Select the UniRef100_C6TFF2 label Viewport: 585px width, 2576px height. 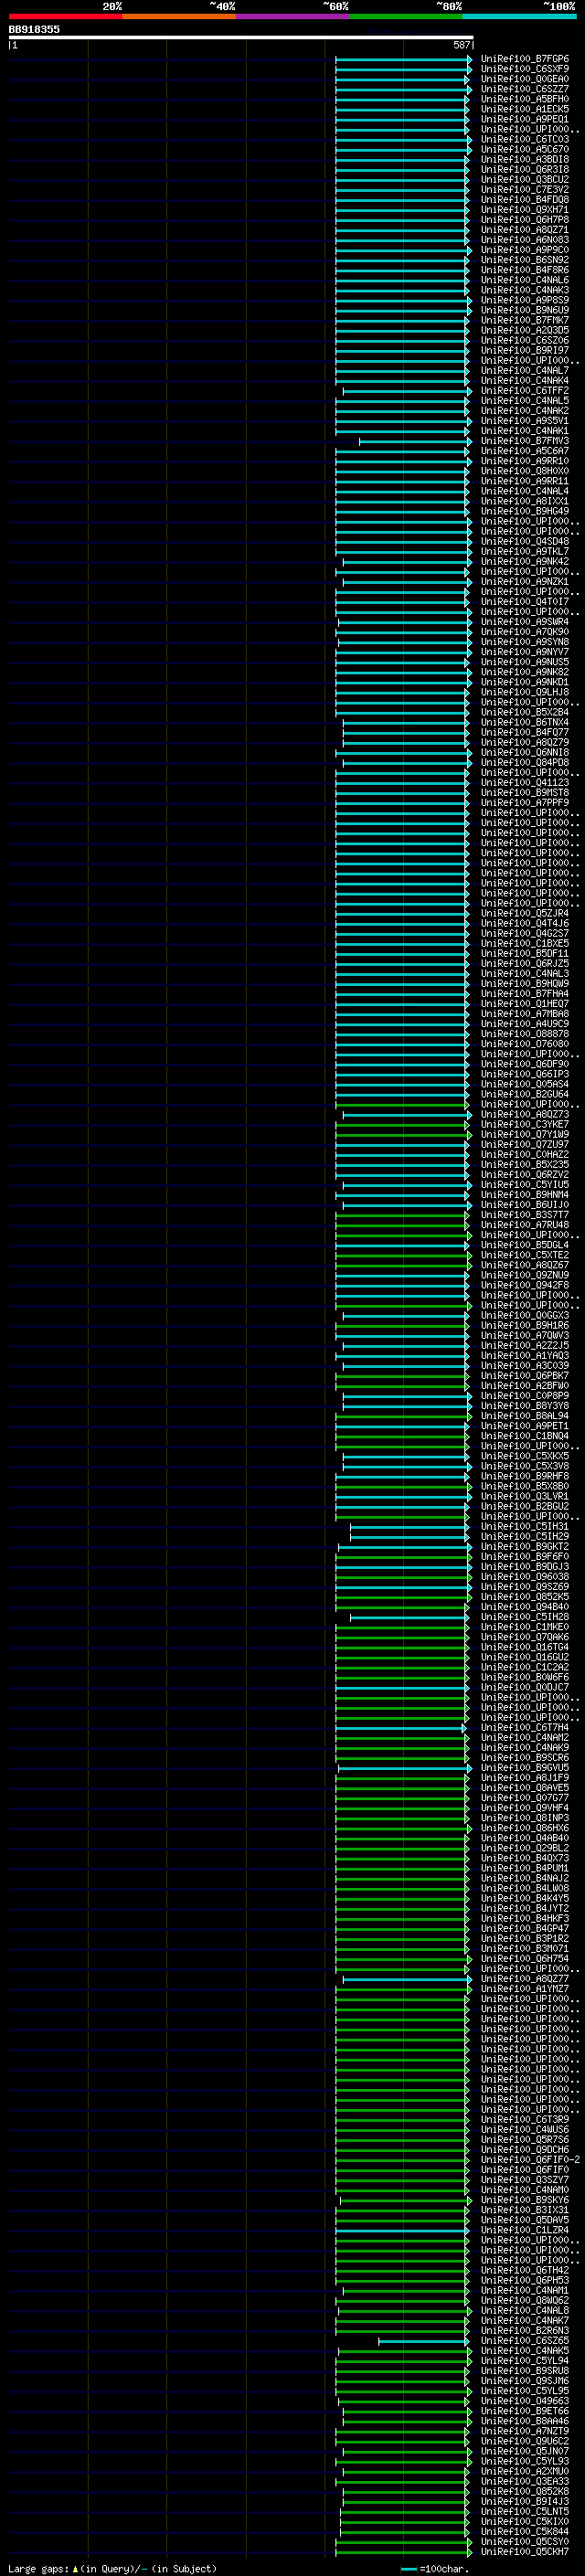[x=524, y=391]
